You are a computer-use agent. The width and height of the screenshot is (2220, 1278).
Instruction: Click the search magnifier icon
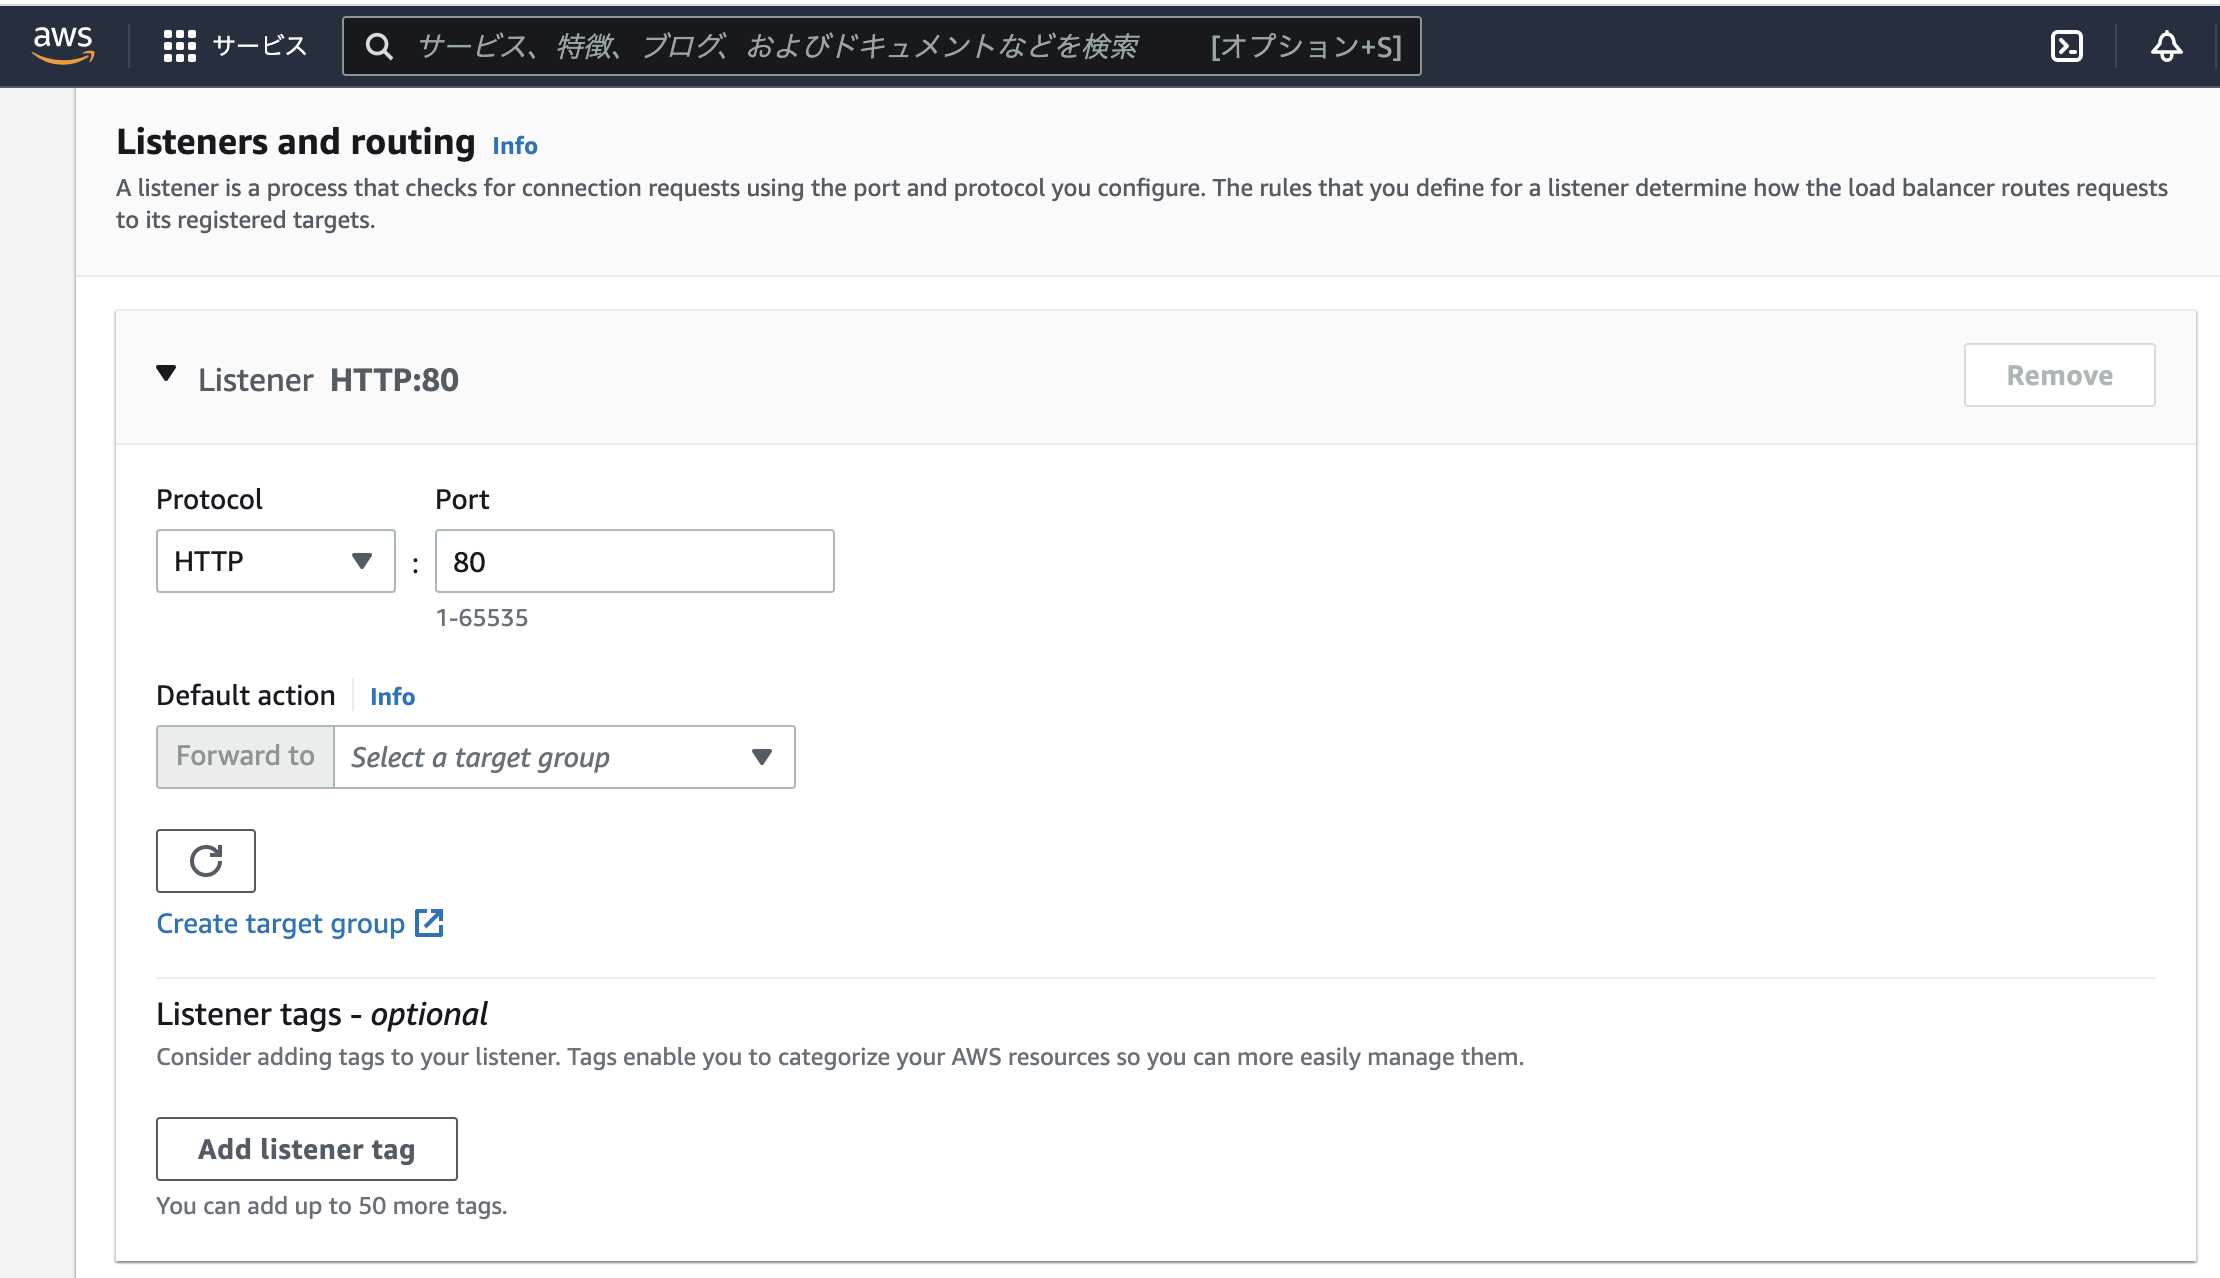point(379,46)
